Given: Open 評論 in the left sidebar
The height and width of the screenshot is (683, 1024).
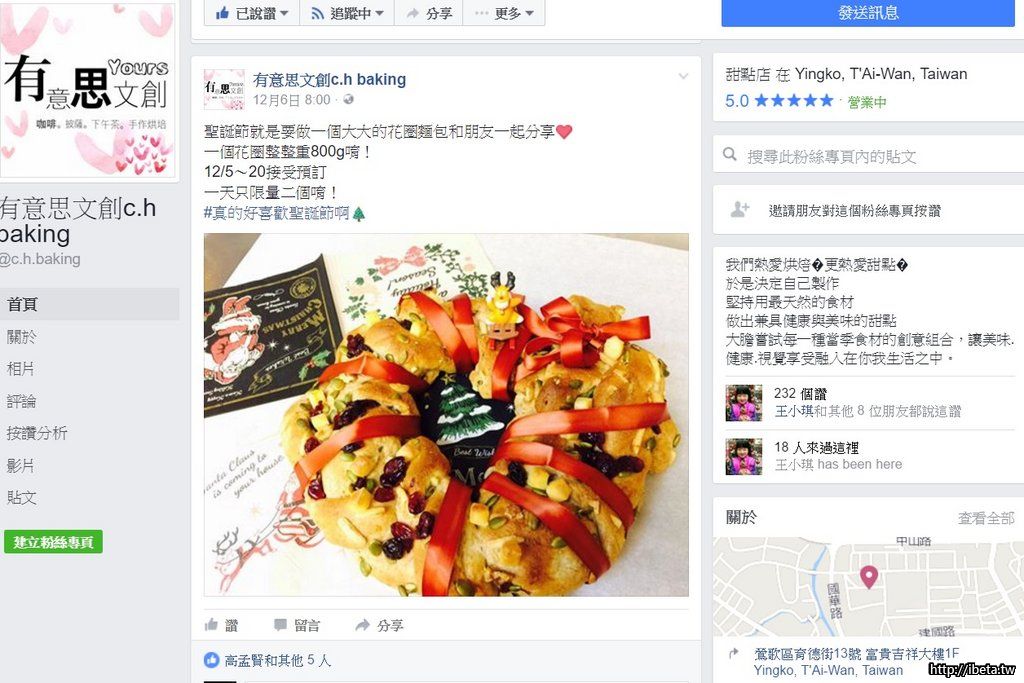Looking at the screenshot, I should pos(21,401).
